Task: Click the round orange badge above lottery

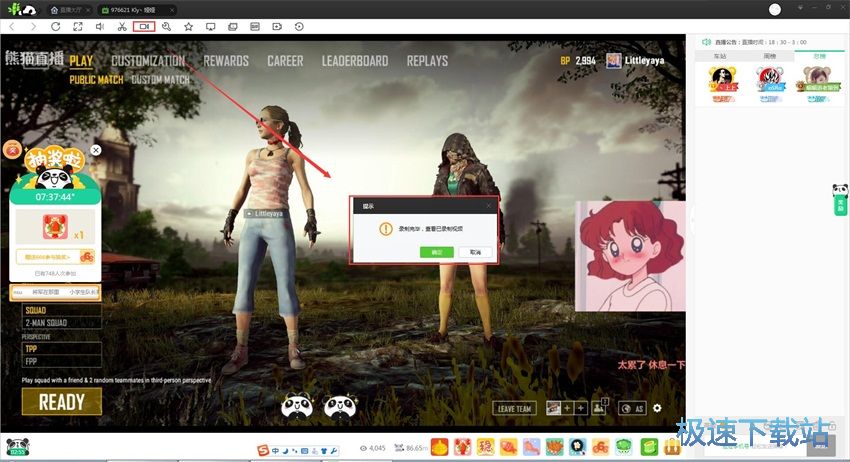Action: pyautogui.click(x=12, y=150)
